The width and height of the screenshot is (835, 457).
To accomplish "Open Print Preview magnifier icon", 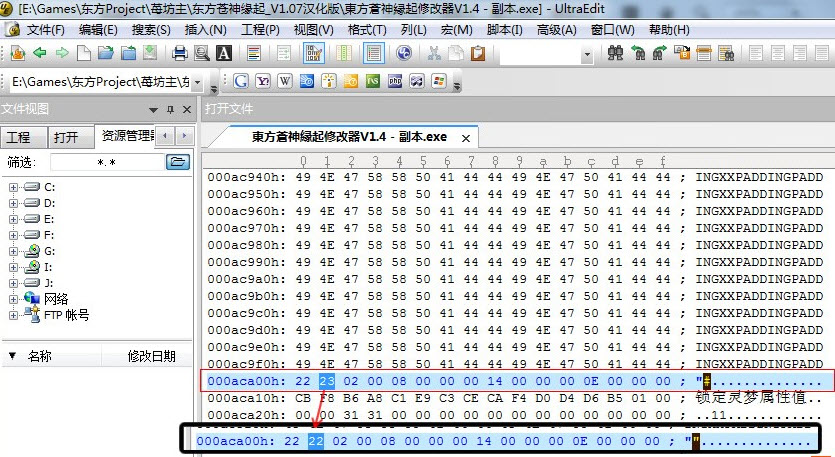I will [202, 53].
